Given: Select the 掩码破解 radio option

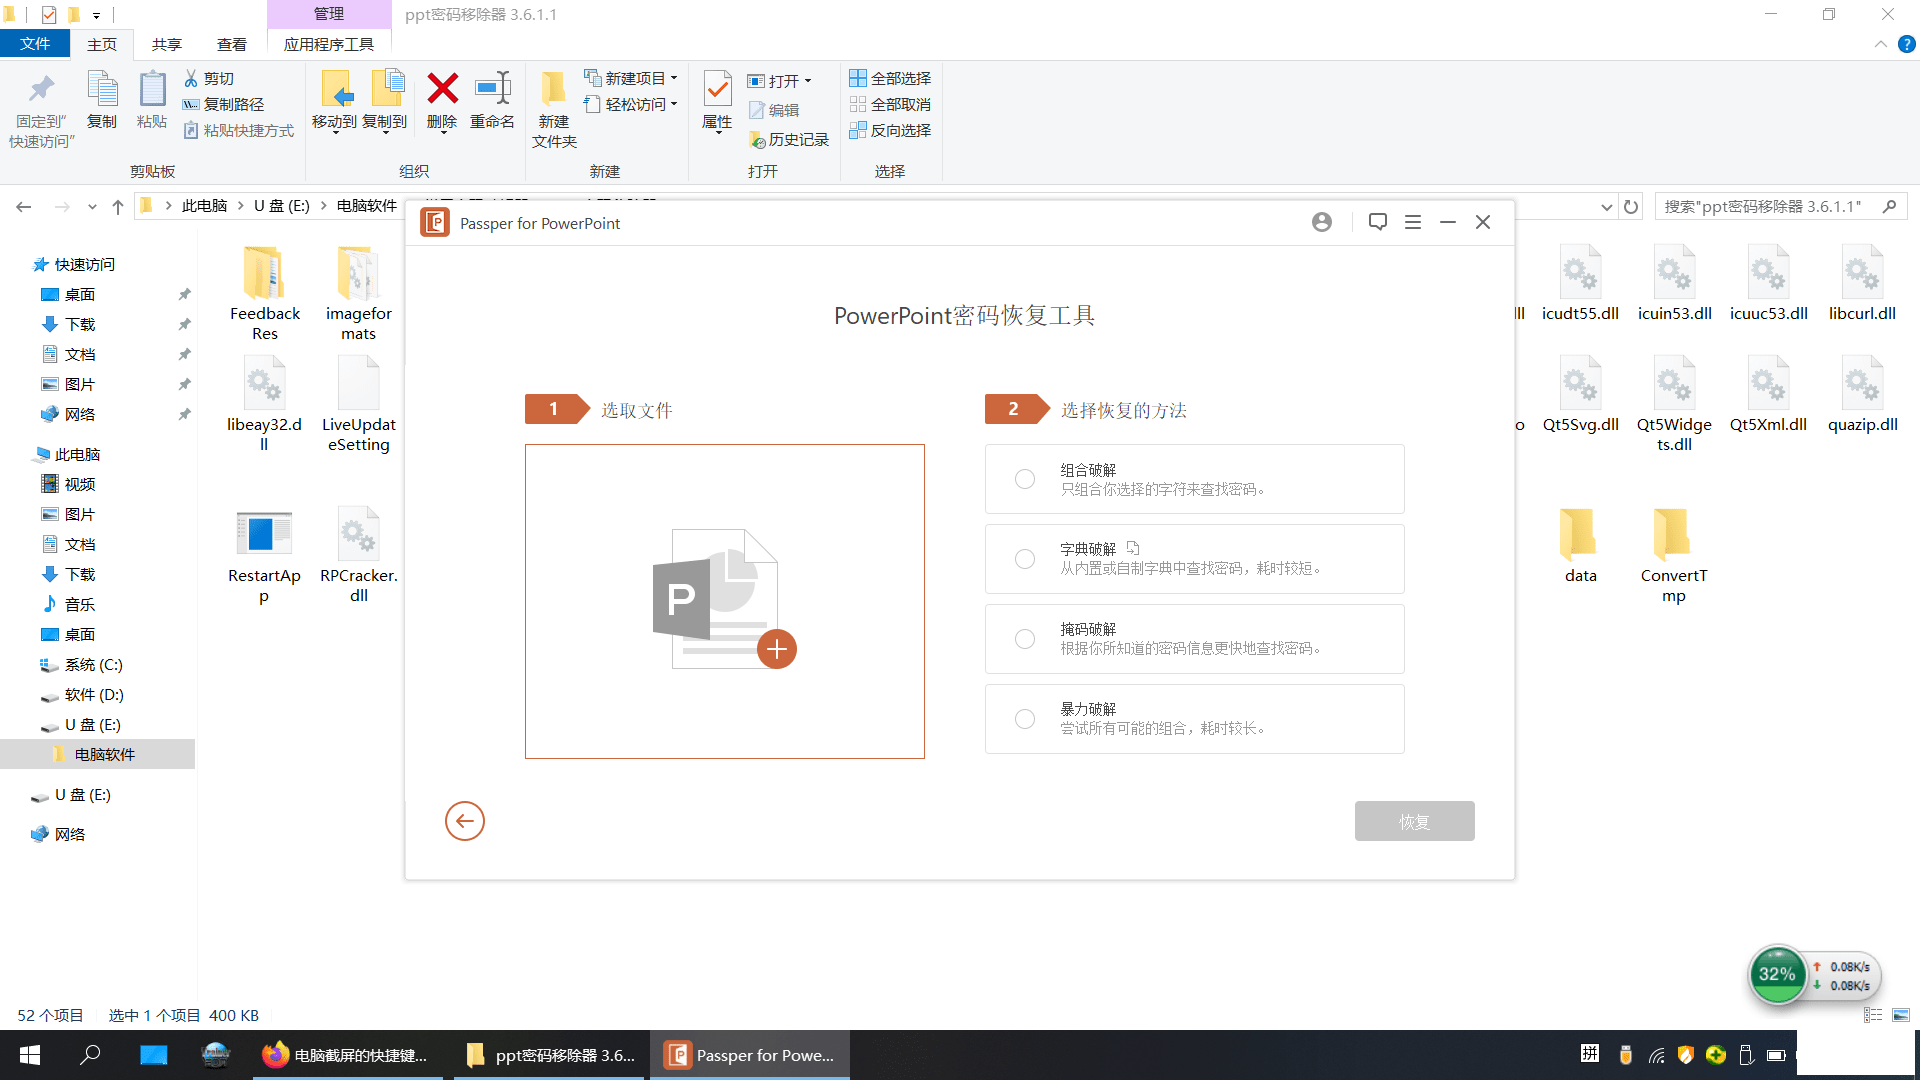Looking at the screenshot, I should [x=1025, y=639].
